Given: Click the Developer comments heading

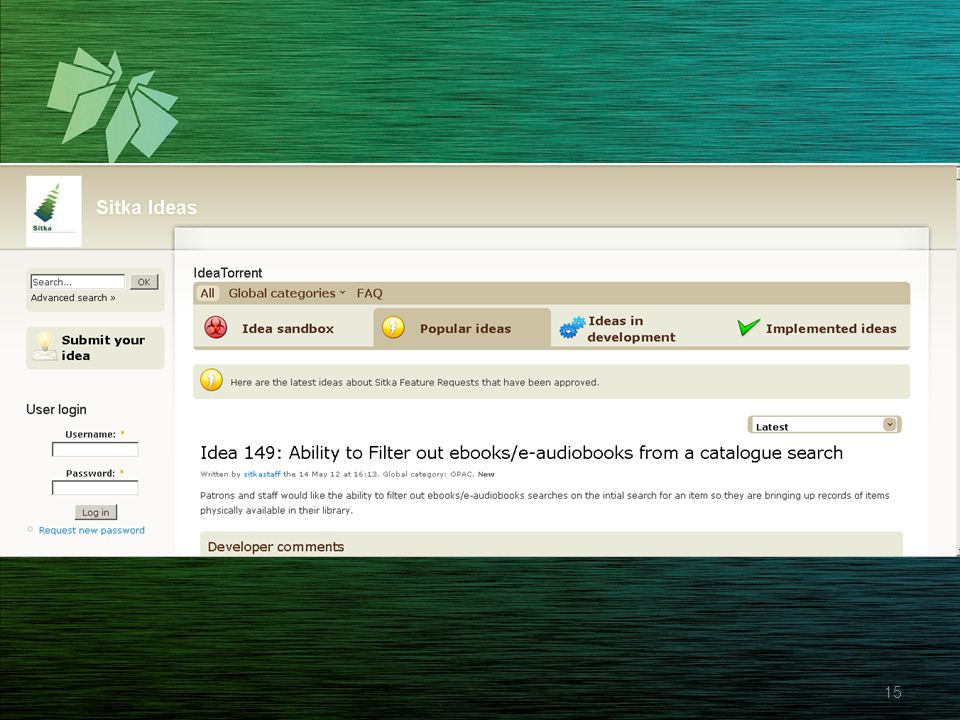Looking at the screenshot, I should (x=276, y=547).
